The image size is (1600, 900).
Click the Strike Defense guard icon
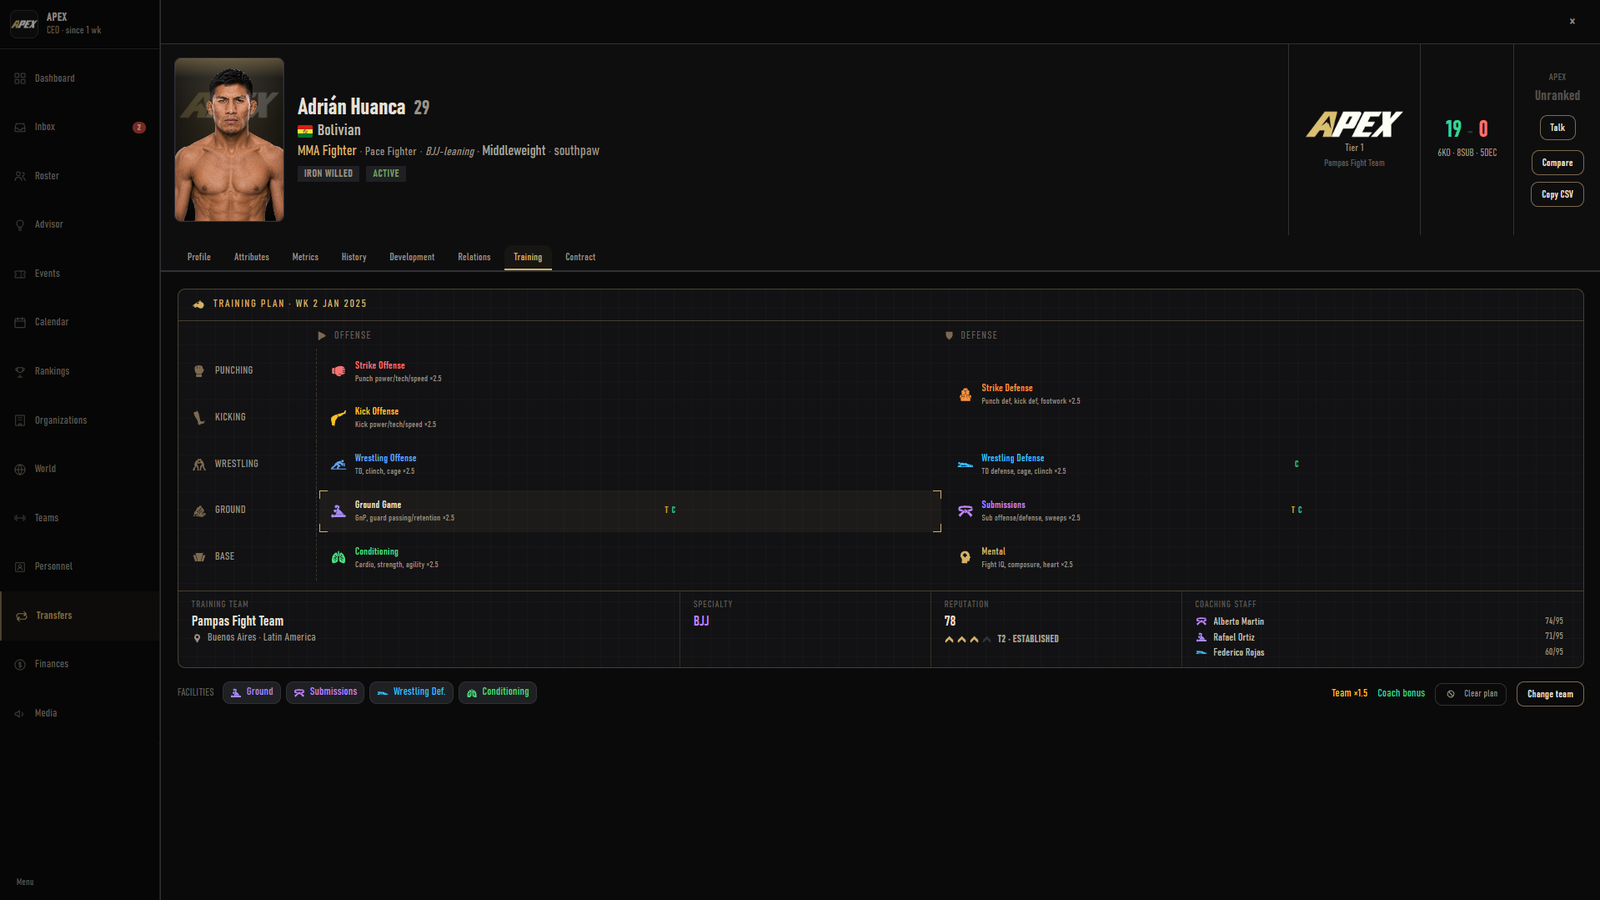point(965,394)
